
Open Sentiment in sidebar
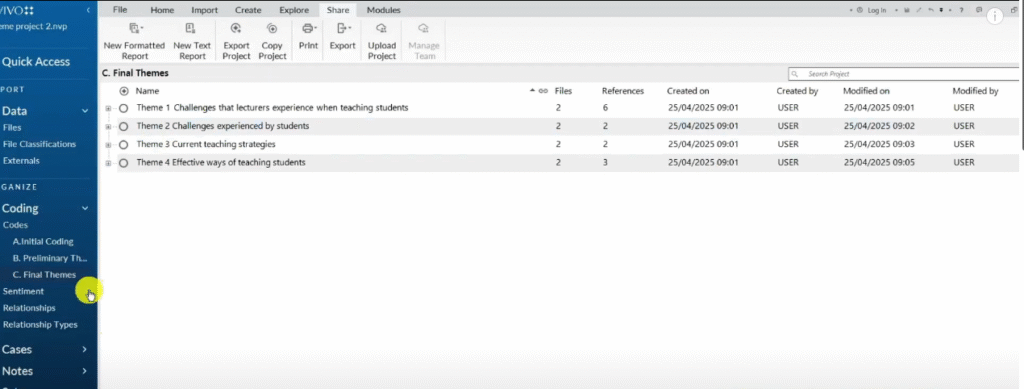pyautogui.click(x=24, y=291)
